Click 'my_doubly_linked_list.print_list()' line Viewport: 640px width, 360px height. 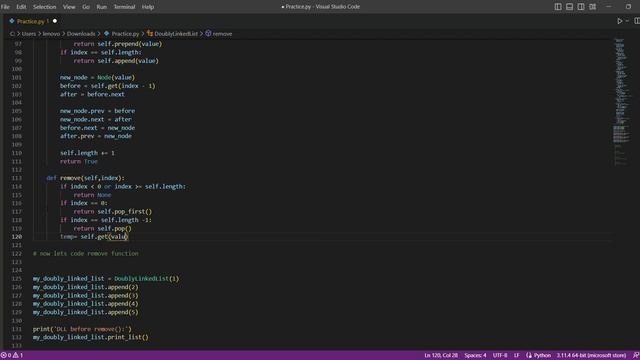click(91, 337)
